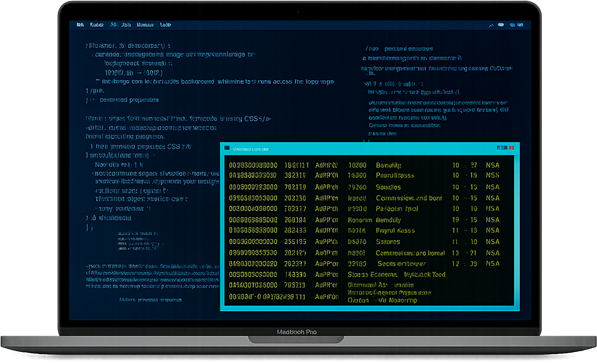Select "NSS" in the terminal table's second row
The width and height of the screenshot is (597, 363).
pos(492,175)
